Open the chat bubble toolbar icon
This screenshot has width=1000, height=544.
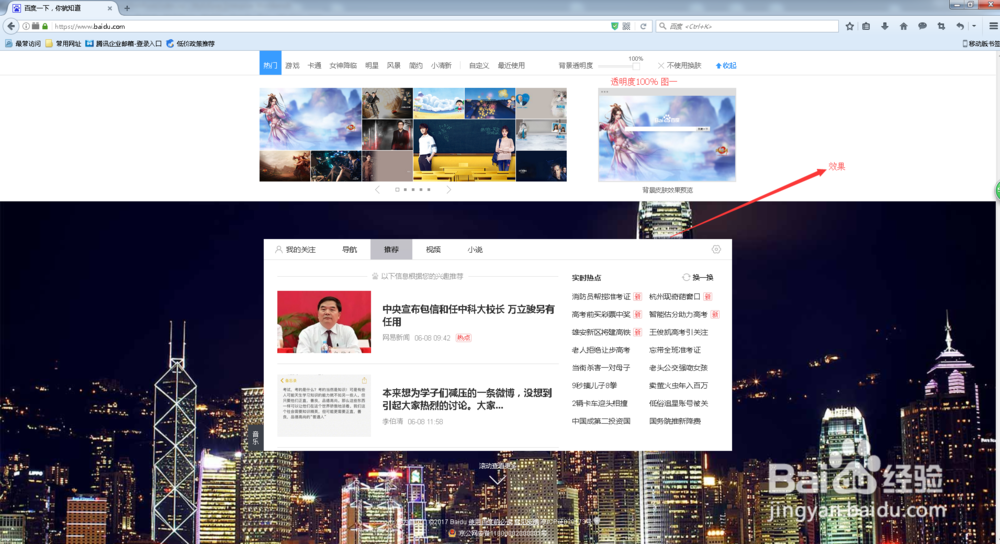coord(922,26)
